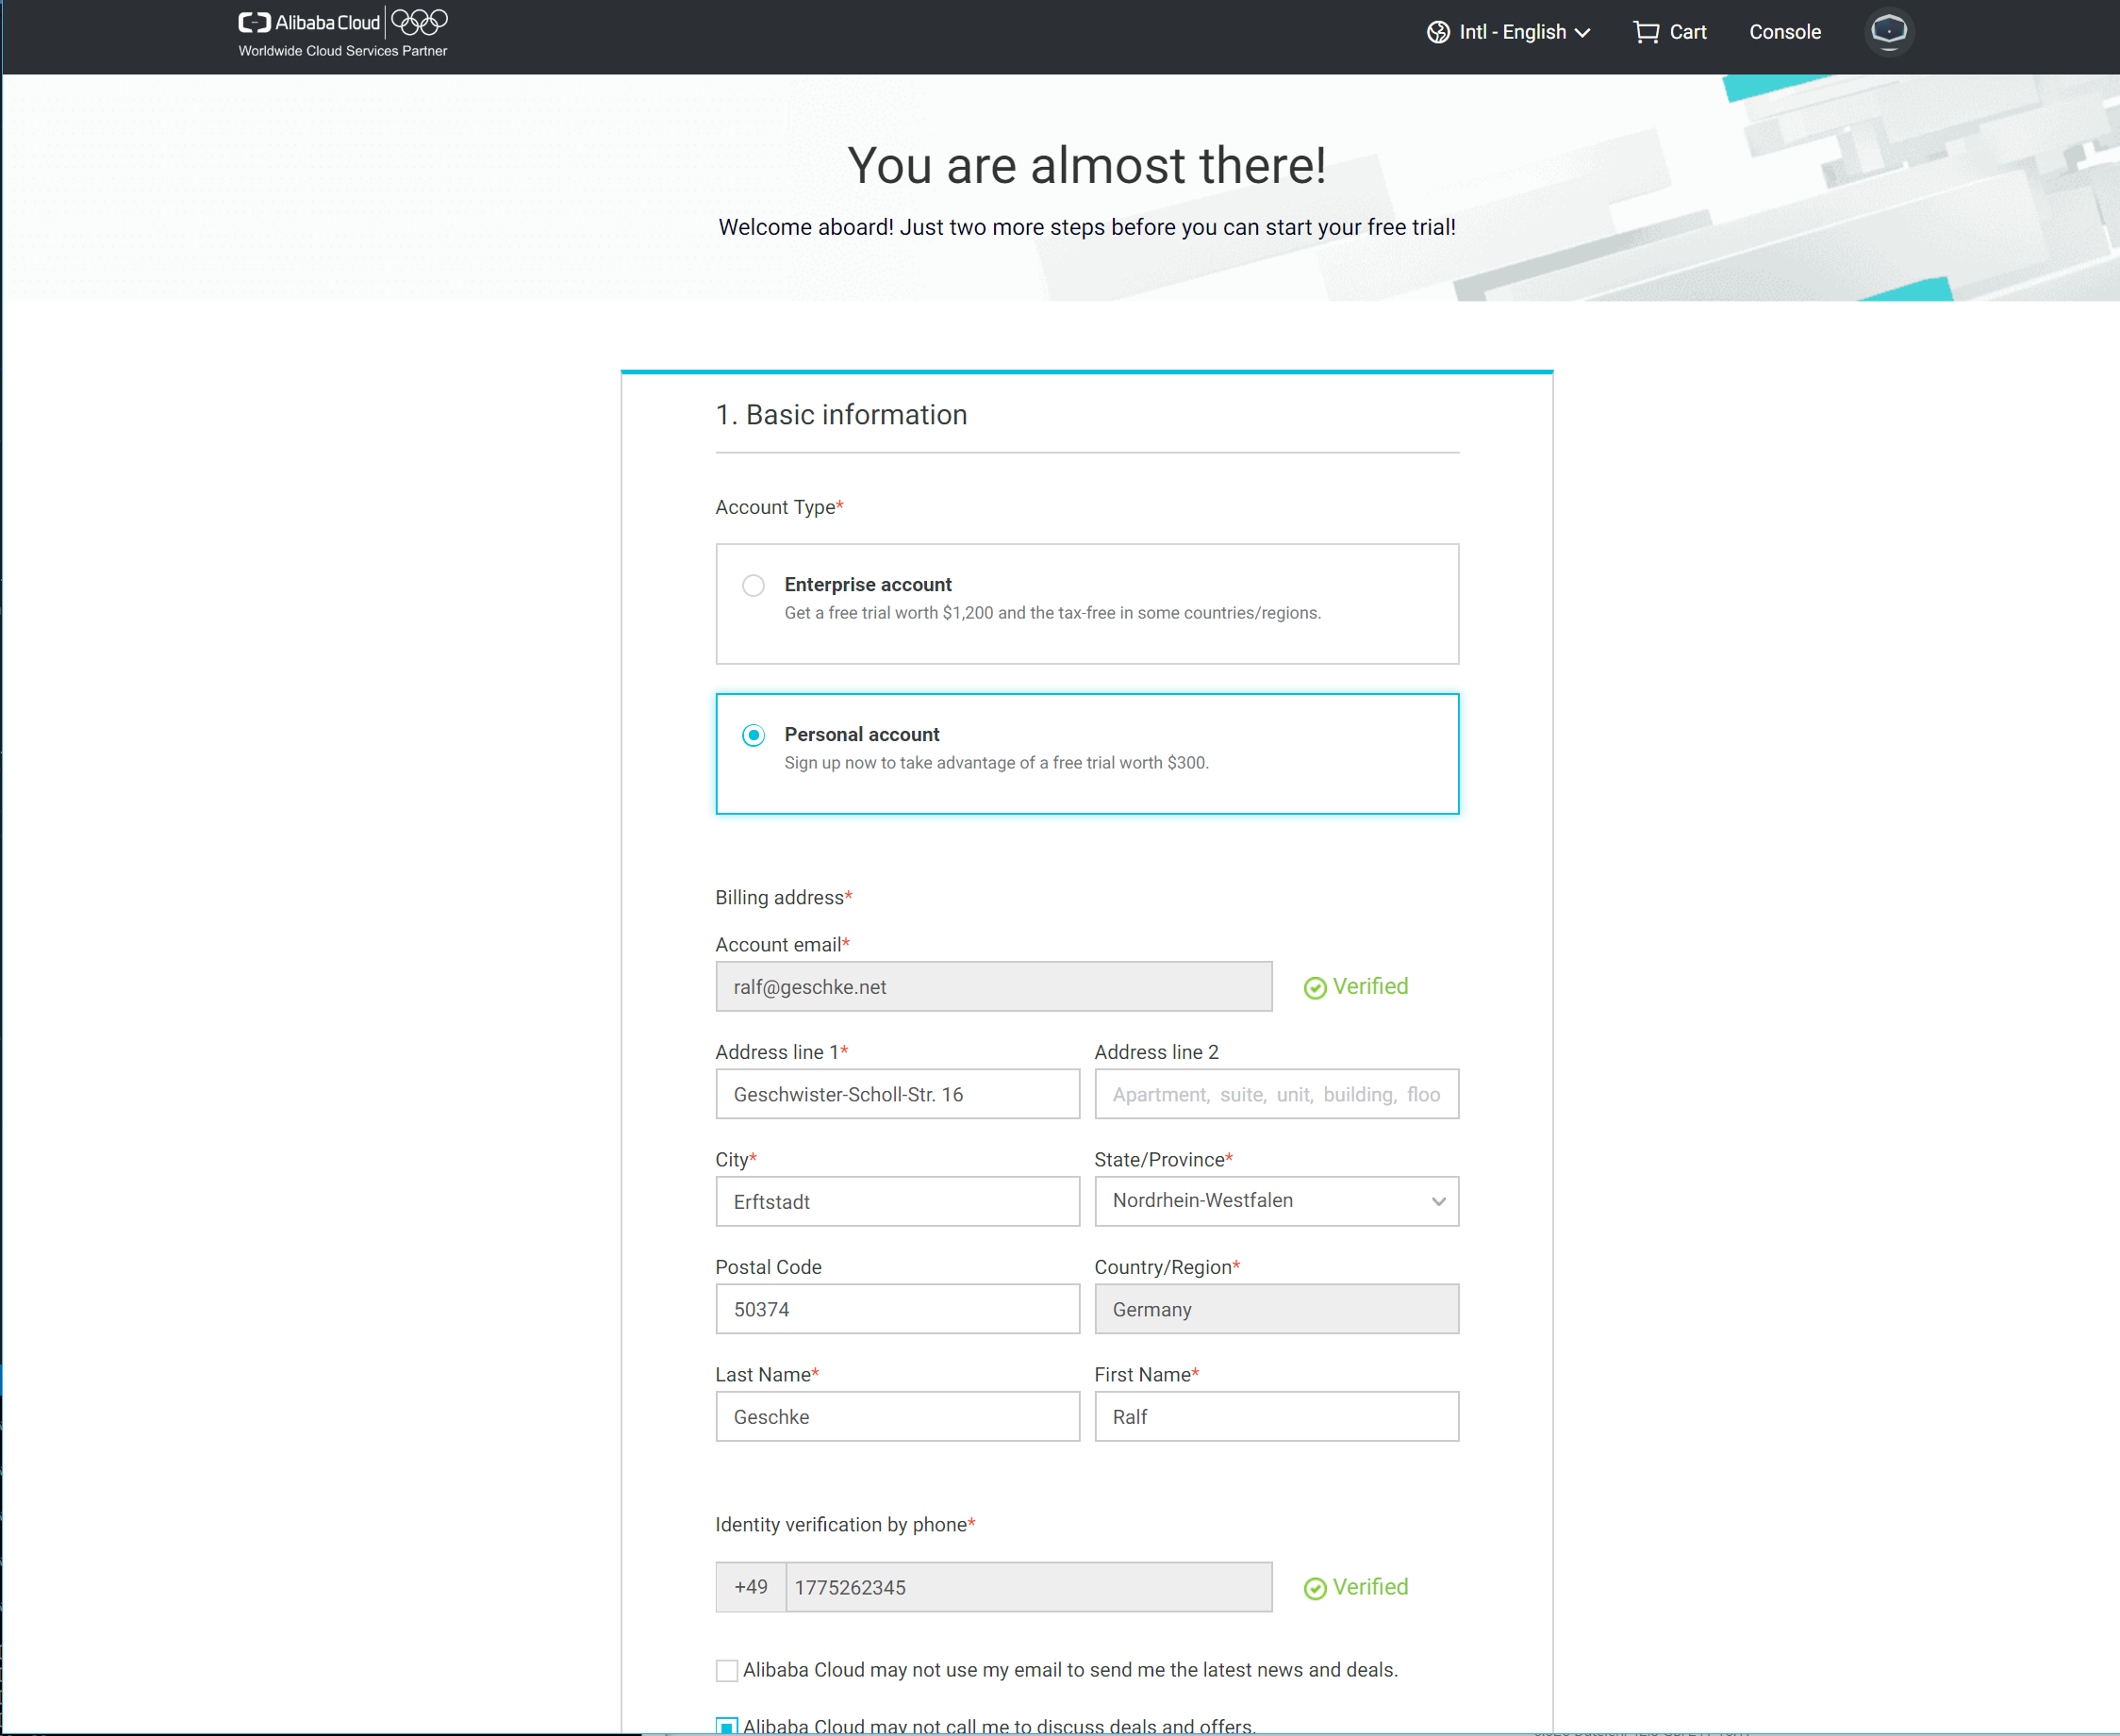Screen dimensions: 2120x1736
Task: Click the phone number field 1775262345
Action: (1029, 1587)
